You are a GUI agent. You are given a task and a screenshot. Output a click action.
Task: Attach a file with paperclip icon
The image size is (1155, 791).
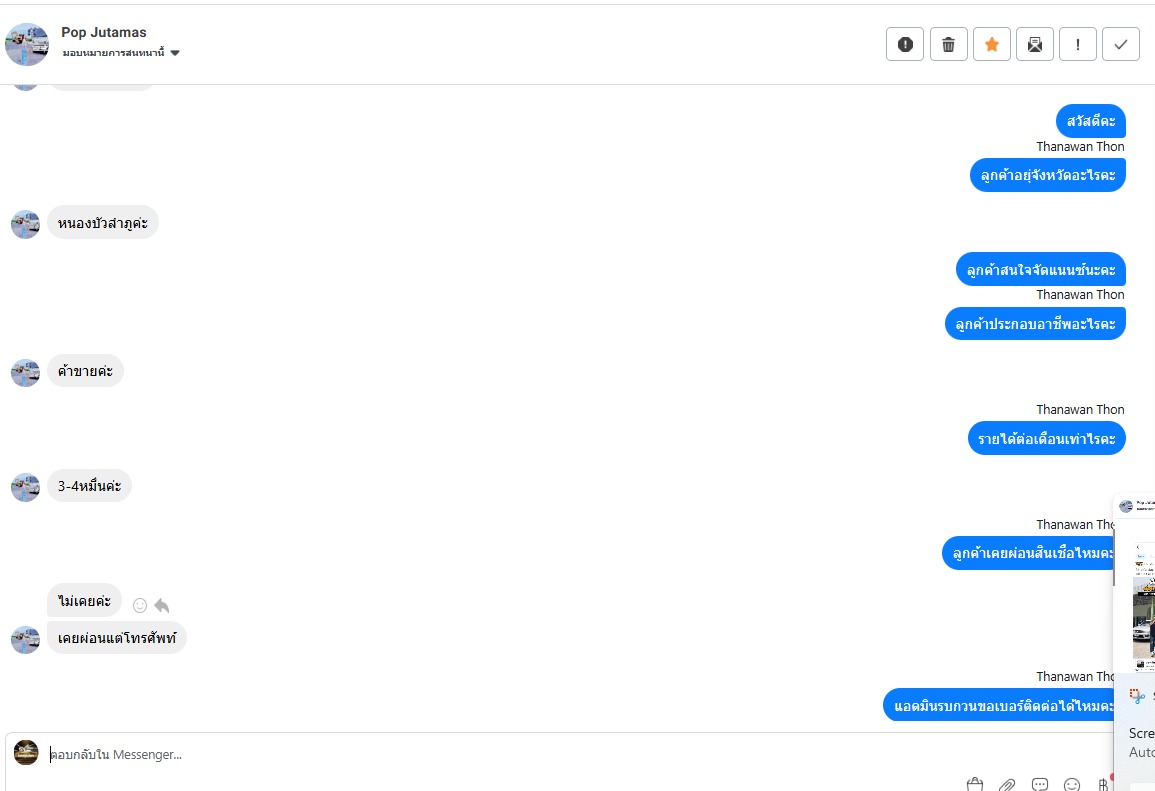point(1008,784)
